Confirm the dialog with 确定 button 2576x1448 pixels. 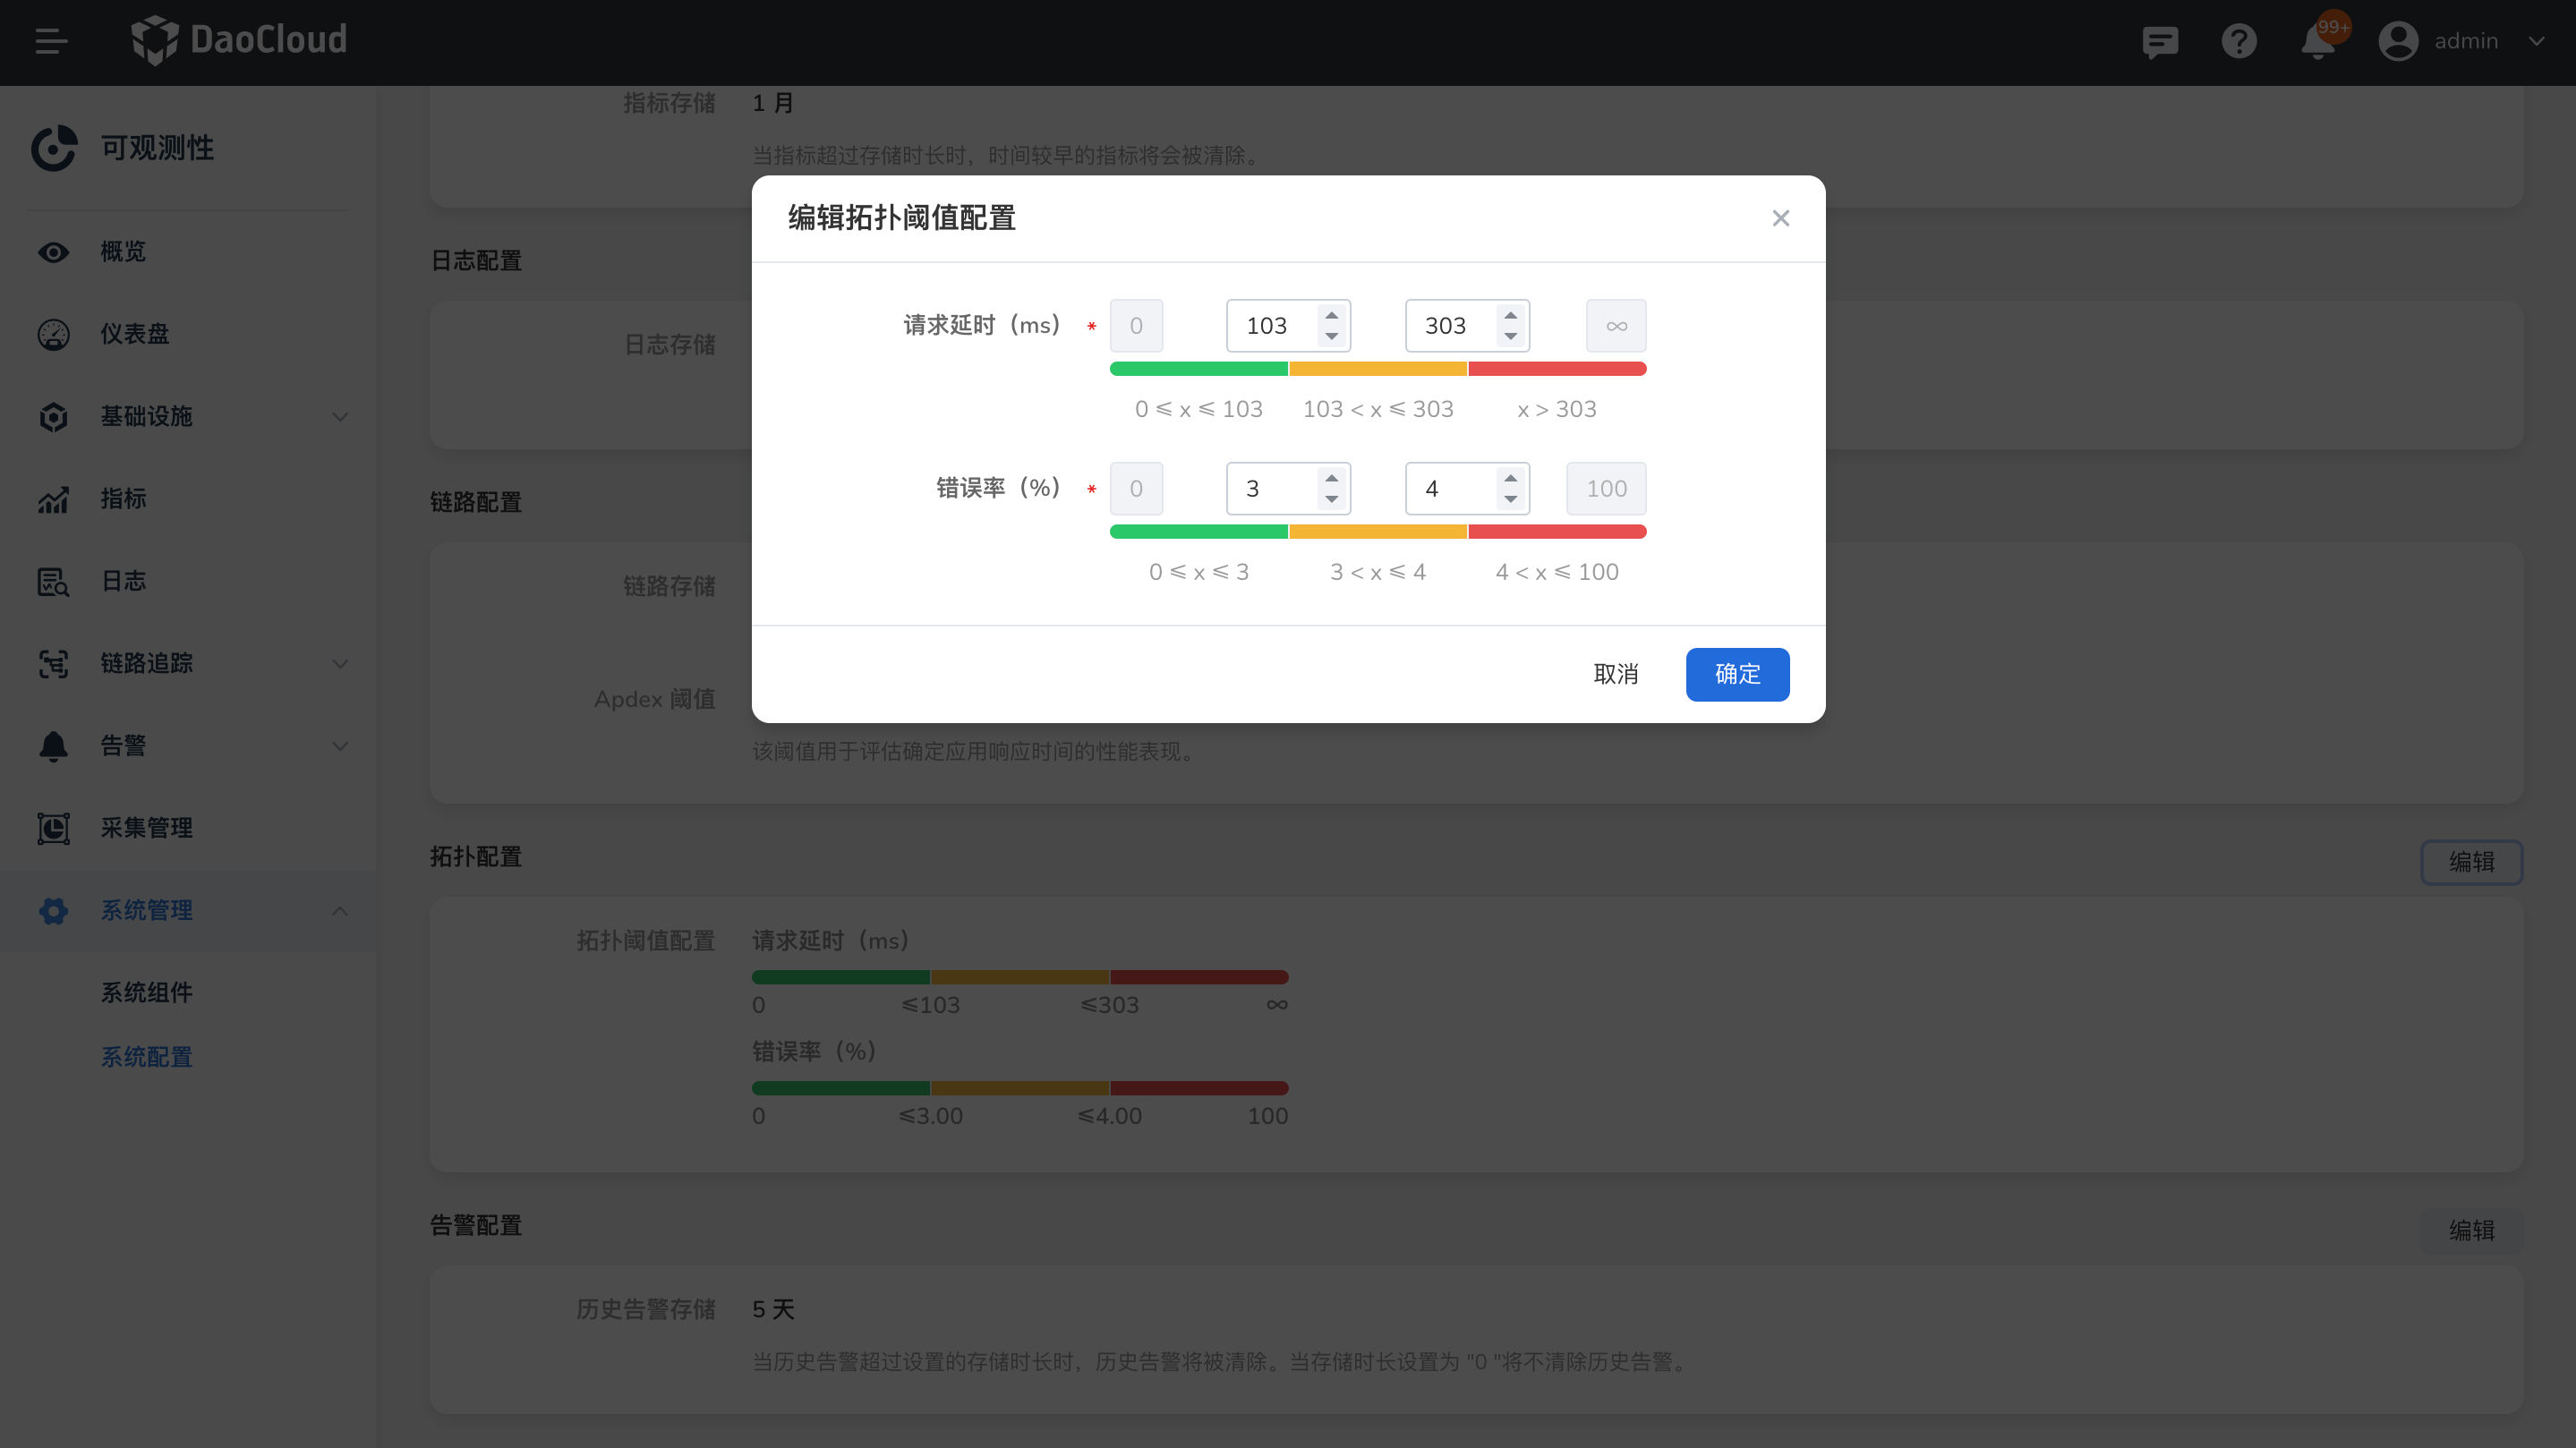tap(1737, 675)
